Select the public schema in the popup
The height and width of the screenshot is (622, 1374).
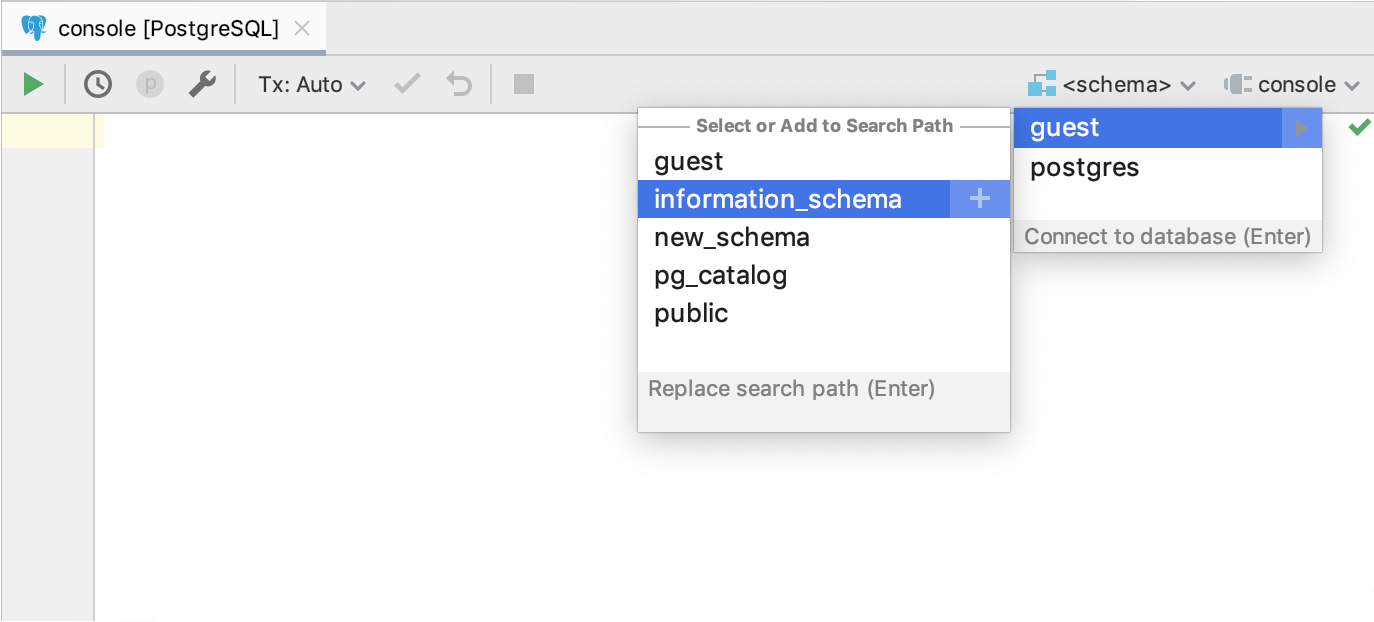point(690,313)
